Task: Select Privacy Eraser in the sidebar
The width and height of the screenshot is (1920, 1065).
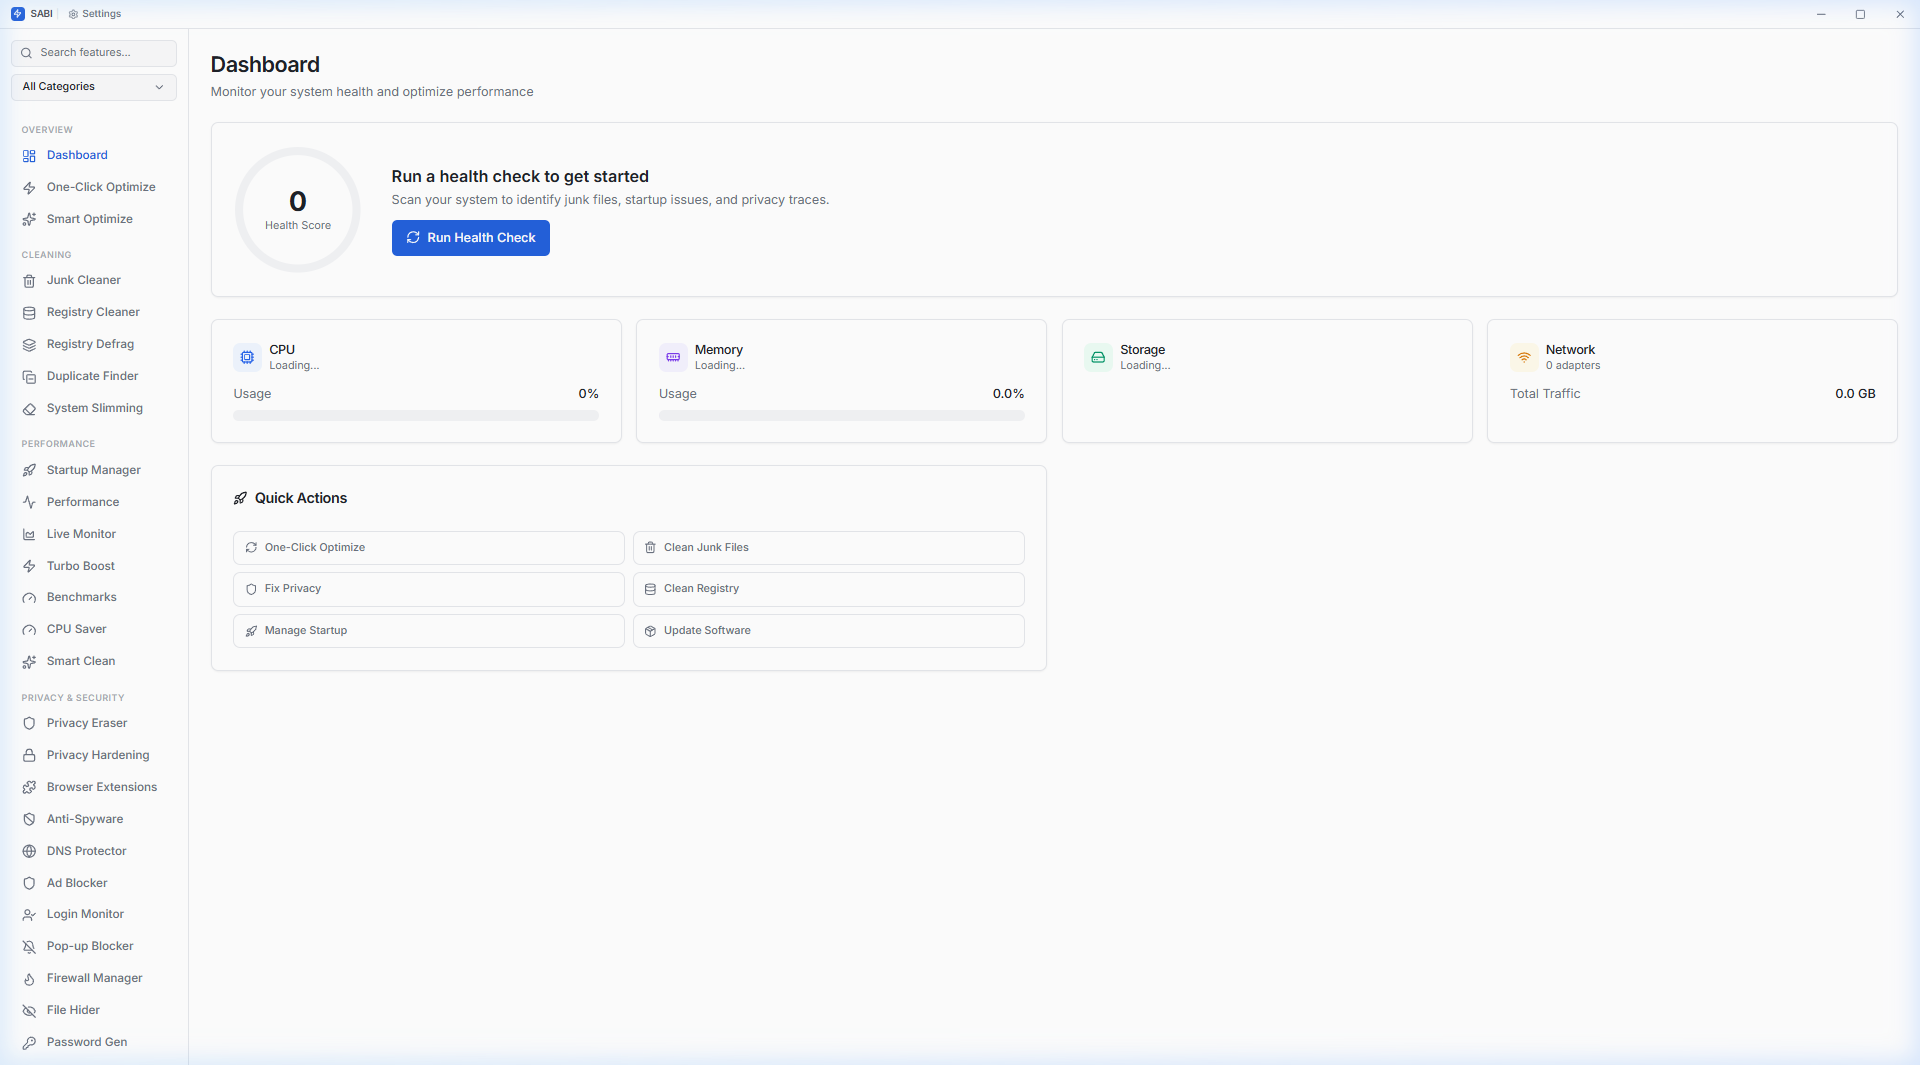Action: pos(94,724)
